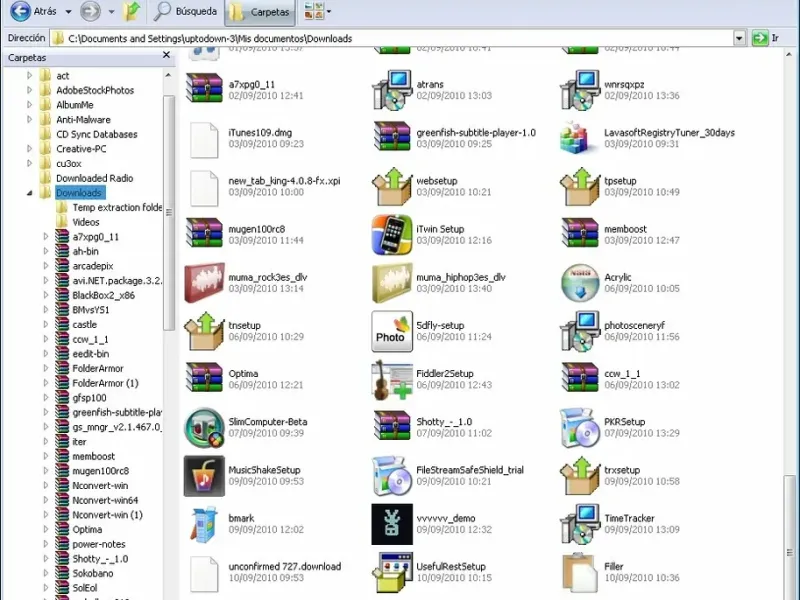Viewport: 800px width, 600px height.
Task: Select websetup package icon
Action: tap(392, 186)
